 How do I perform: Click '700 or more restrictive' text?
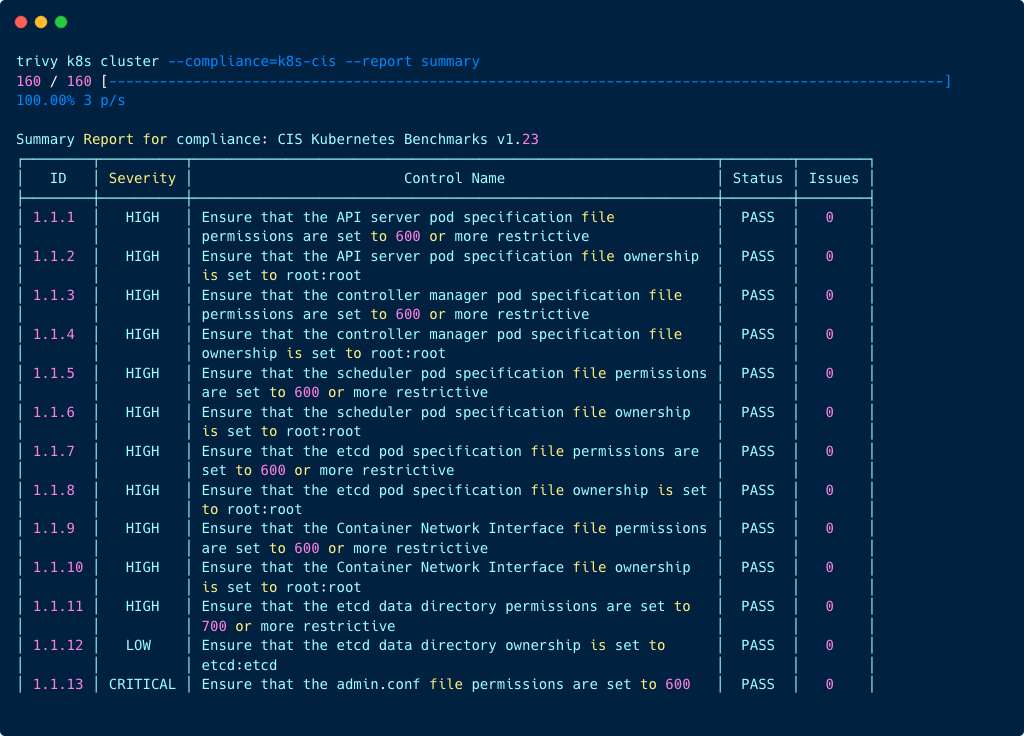tap(298, 626)
